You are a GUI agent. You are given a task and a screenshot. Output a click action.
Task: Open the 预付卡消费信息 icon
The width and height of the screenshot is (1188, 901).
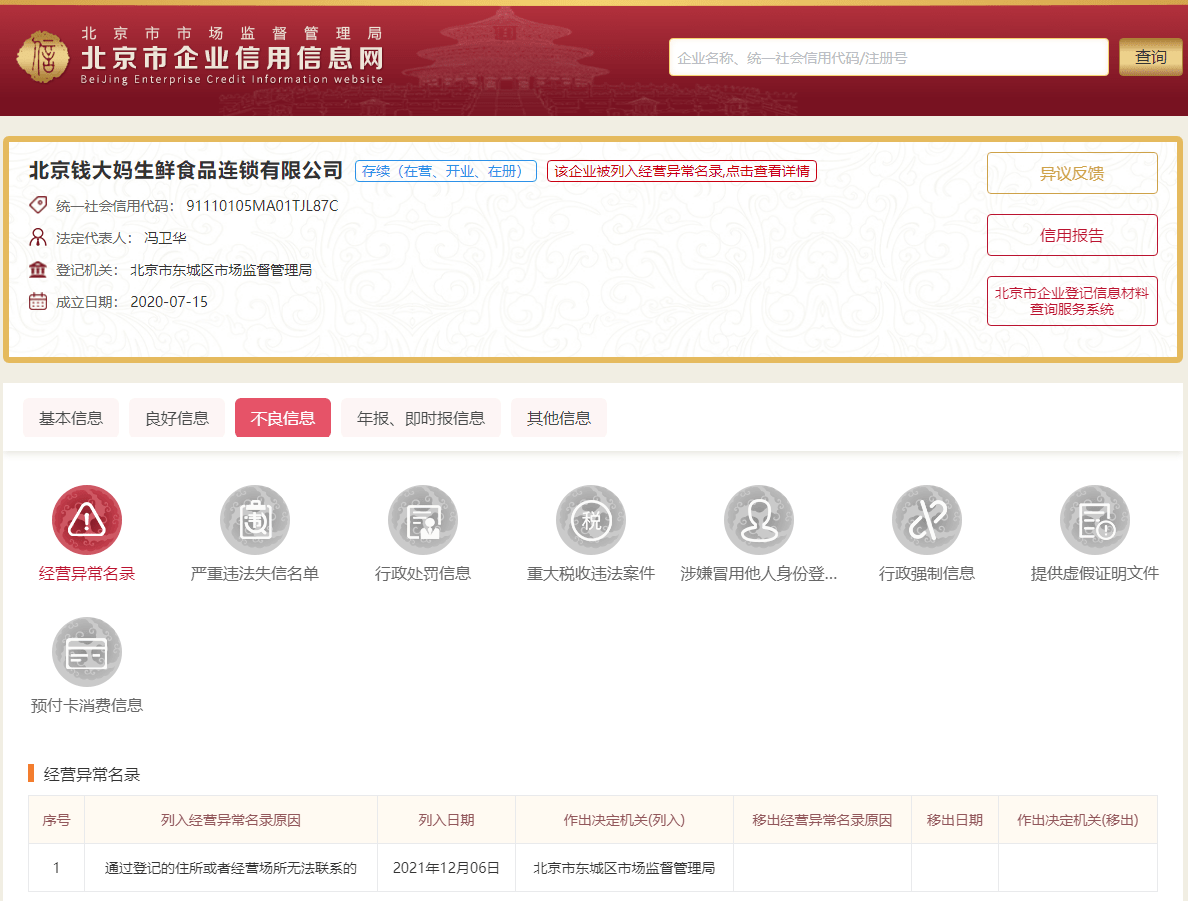pyautogui.click(x=87, y=651)
